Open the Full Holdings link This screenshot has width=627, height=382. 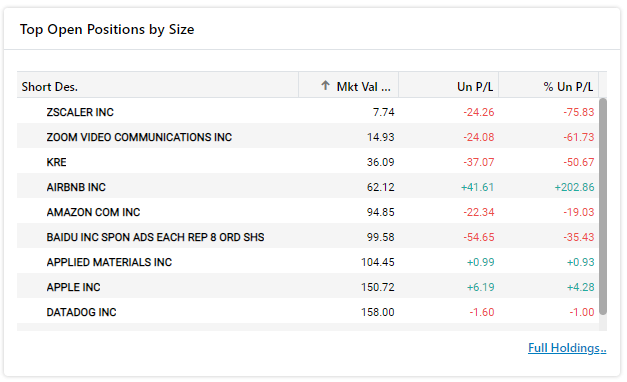[567, 348]
